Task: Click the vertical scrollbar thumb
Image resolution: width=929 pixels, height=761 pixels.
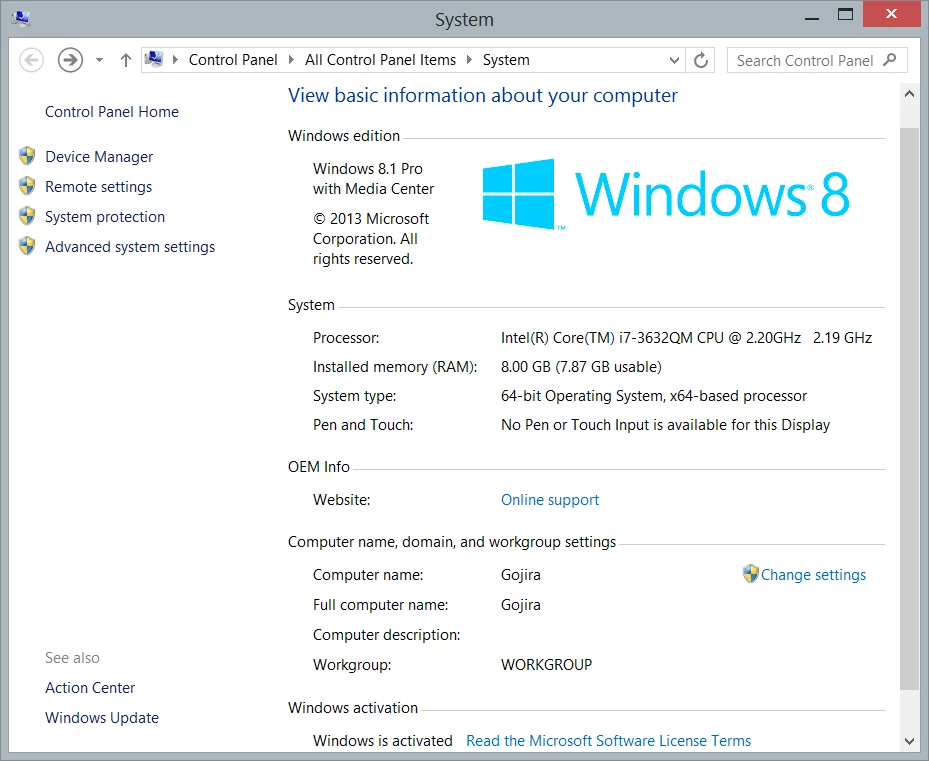Action: 909,408
